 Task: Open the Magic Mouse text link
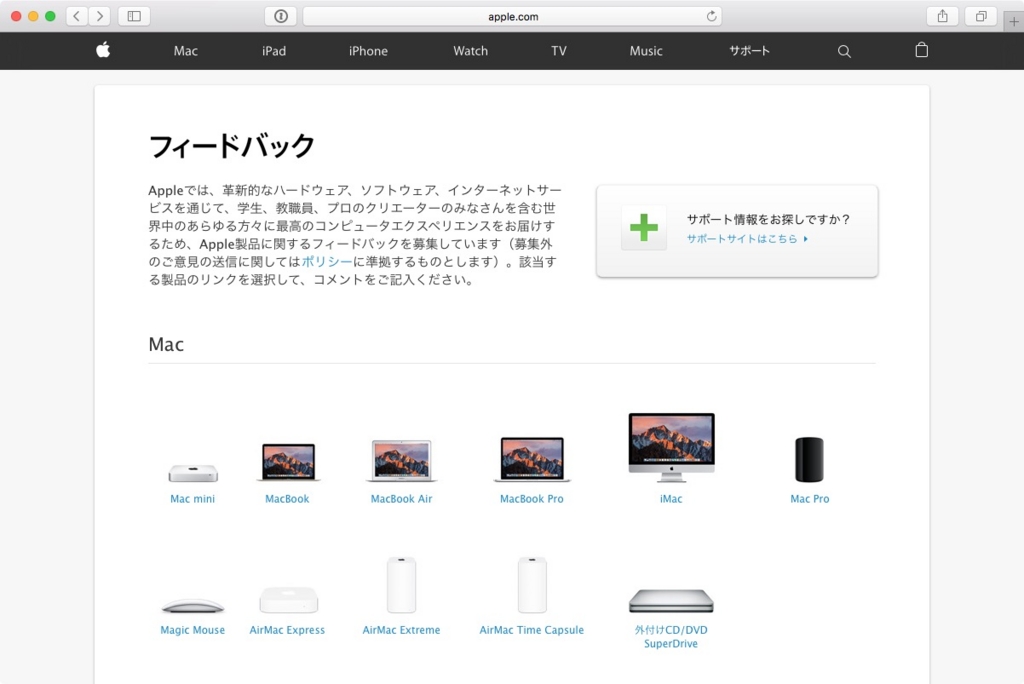coord(193,630)
